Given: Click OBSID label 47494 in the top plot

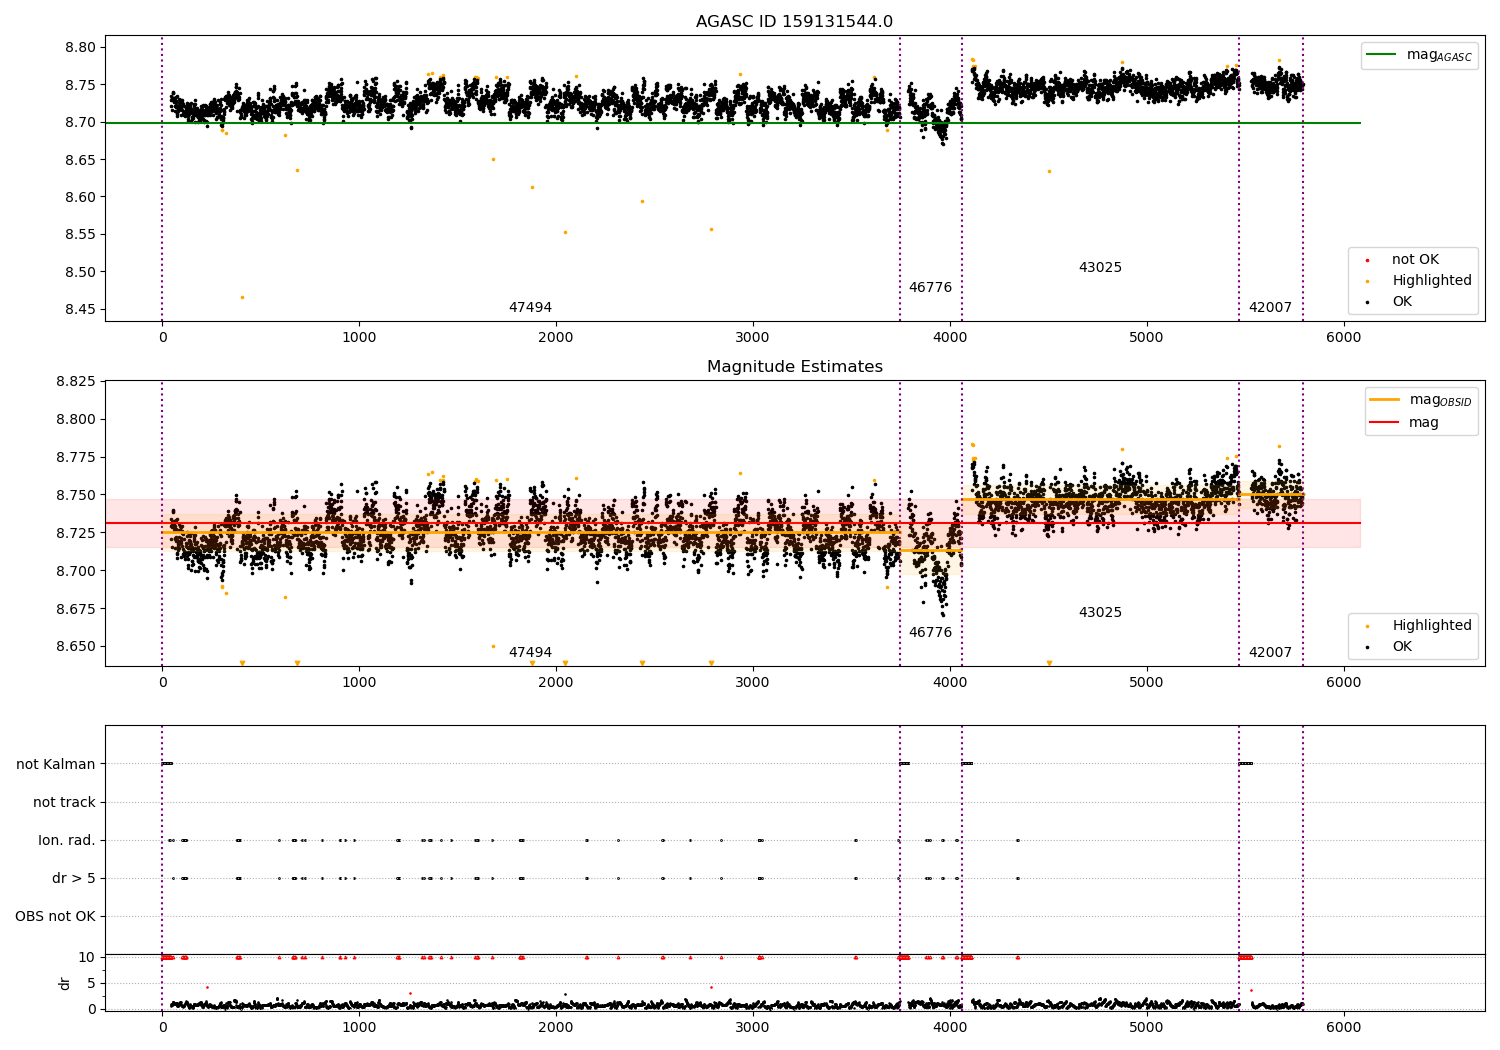Looking at the screenshot, I should pyautogui.click(x=530, y=308).
